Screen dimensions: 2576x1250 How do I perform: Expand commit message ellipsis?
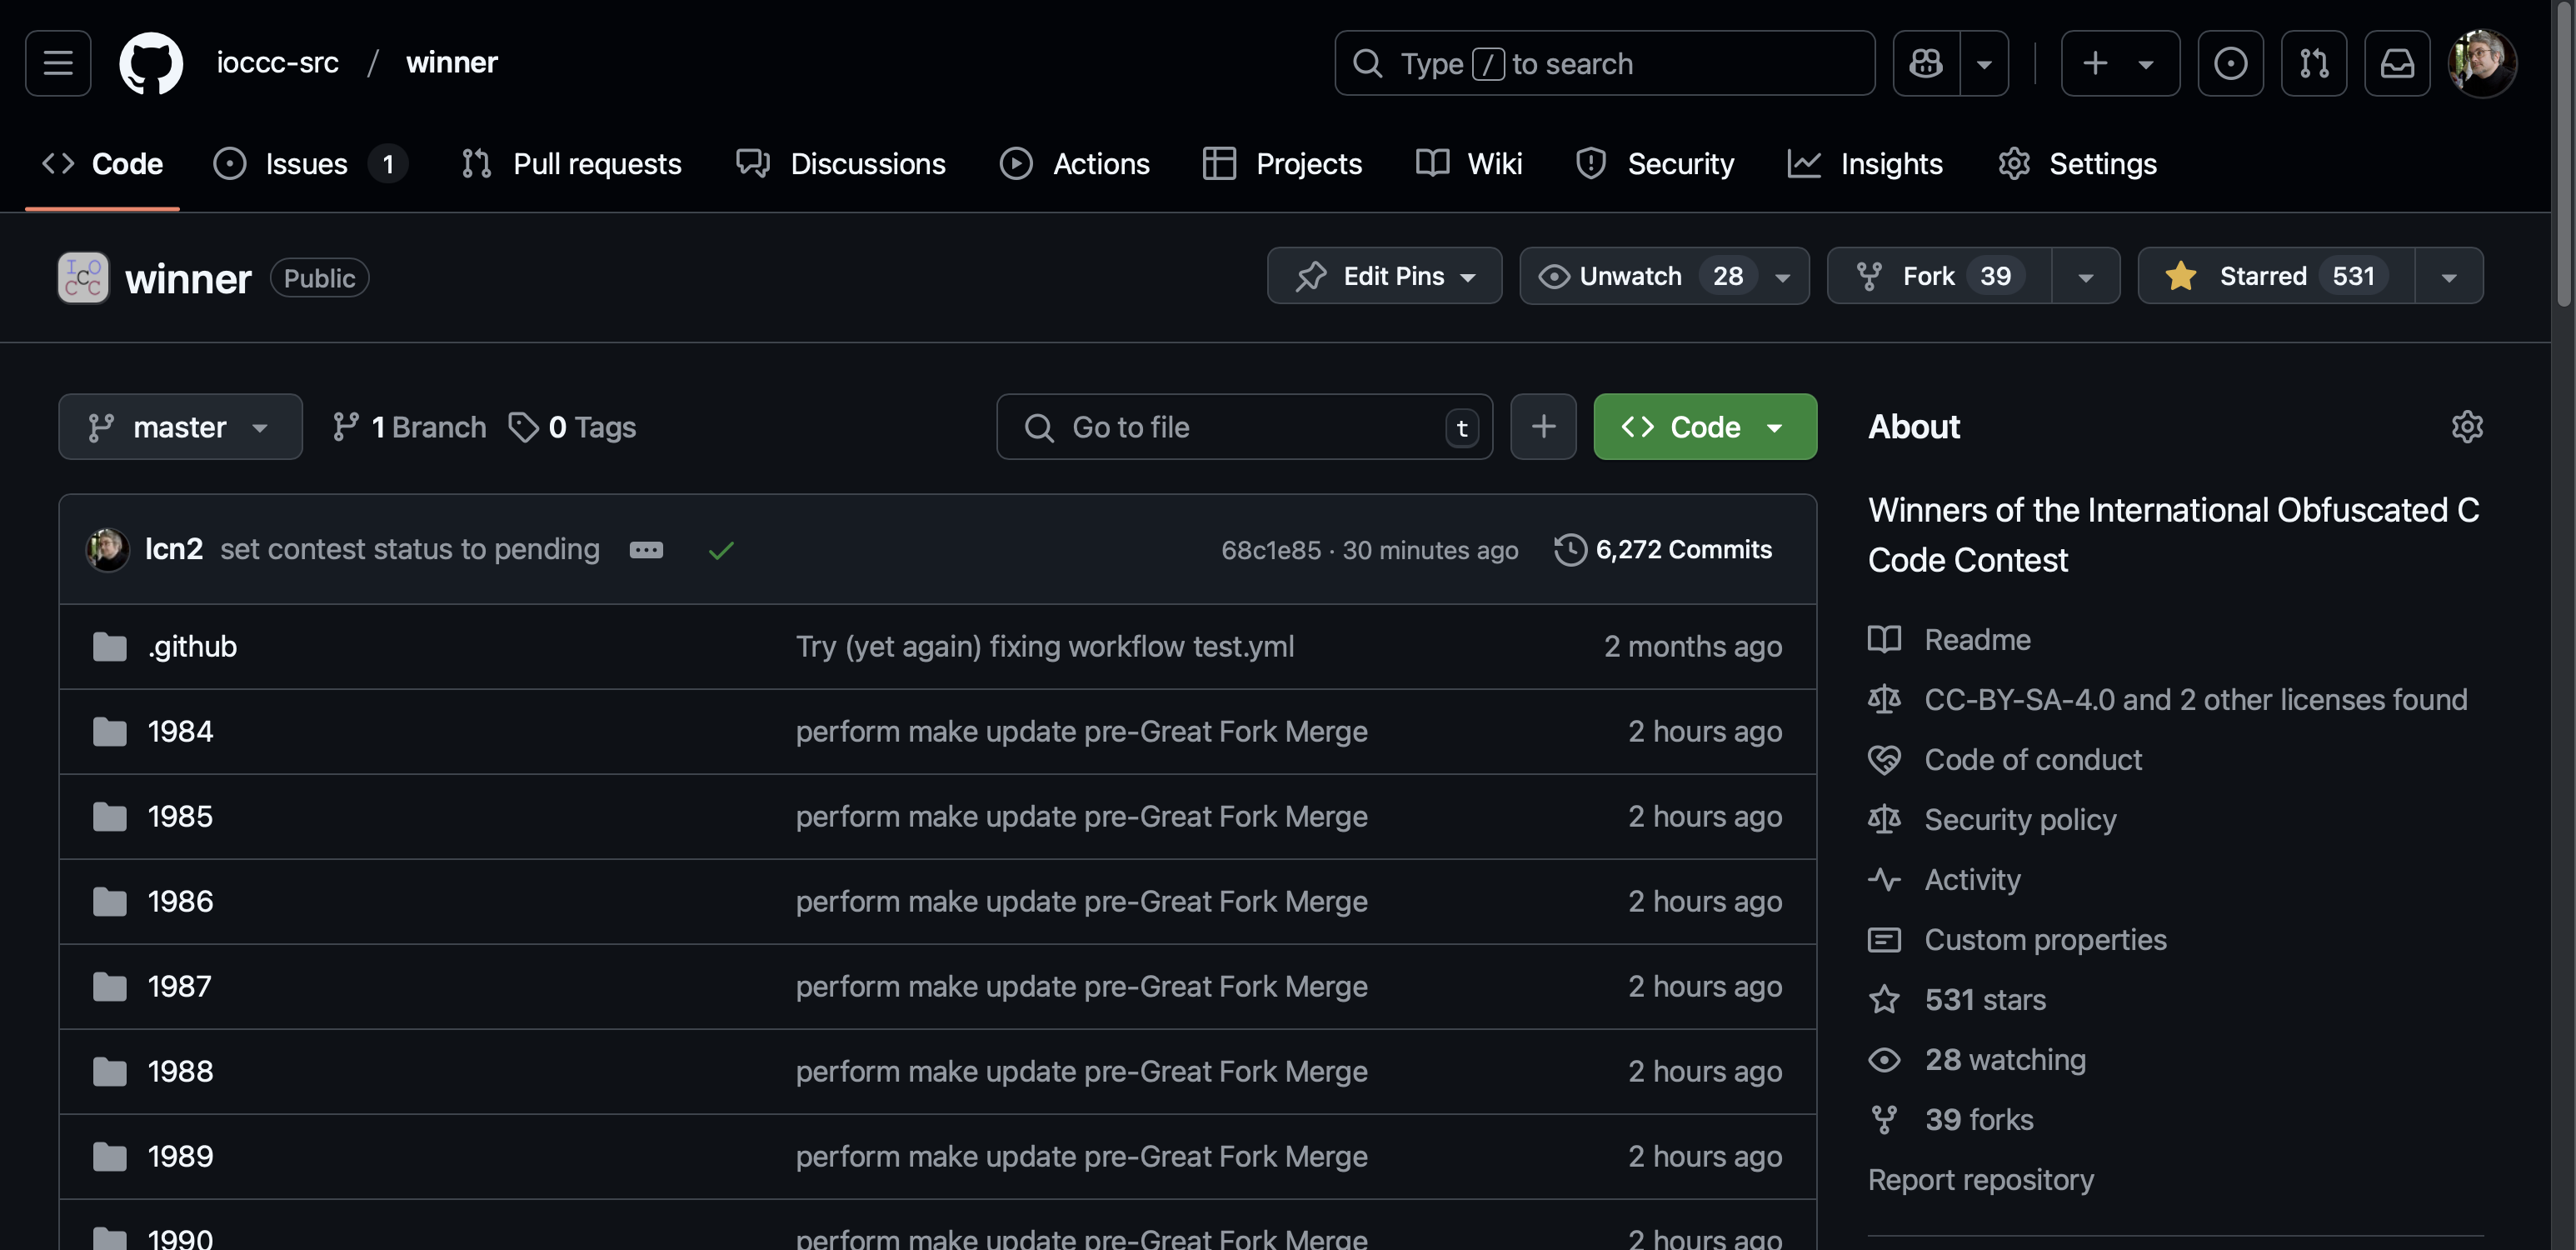[646, 550]
